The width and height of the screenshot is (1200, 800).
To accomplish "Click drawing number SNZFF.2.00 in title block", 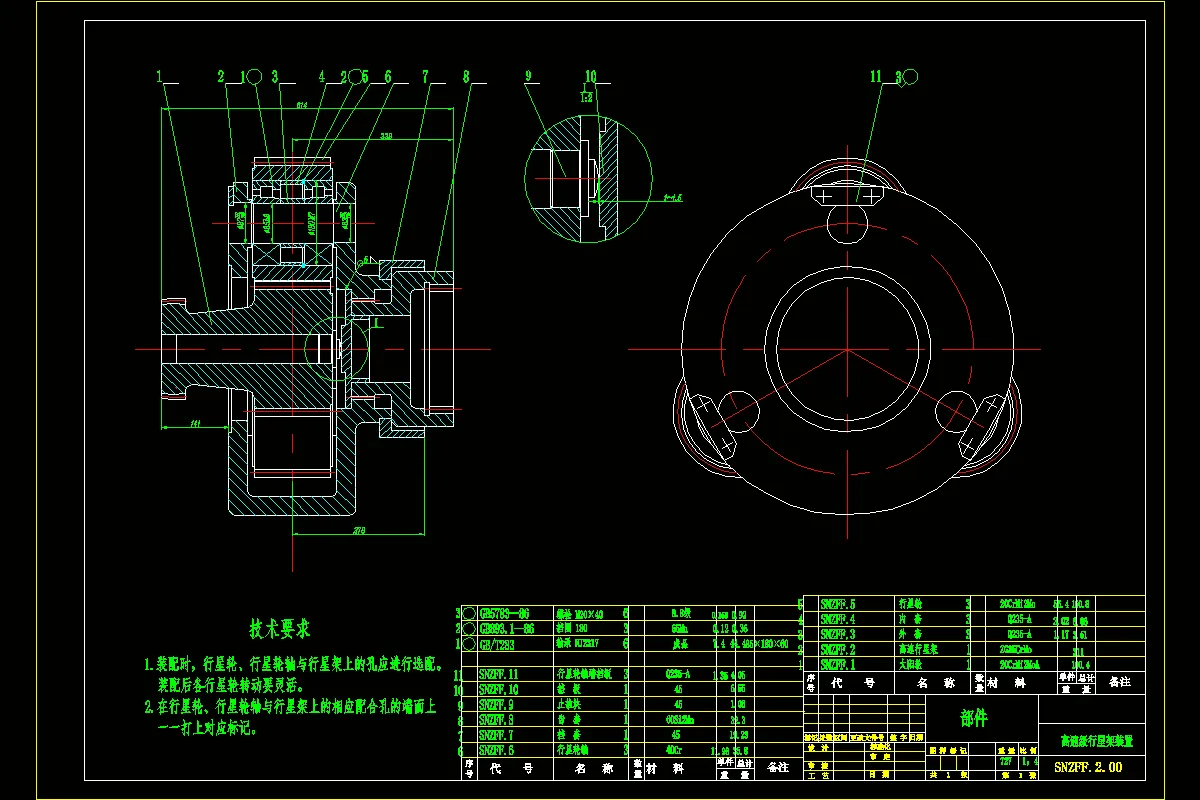I will point(1088,767).
